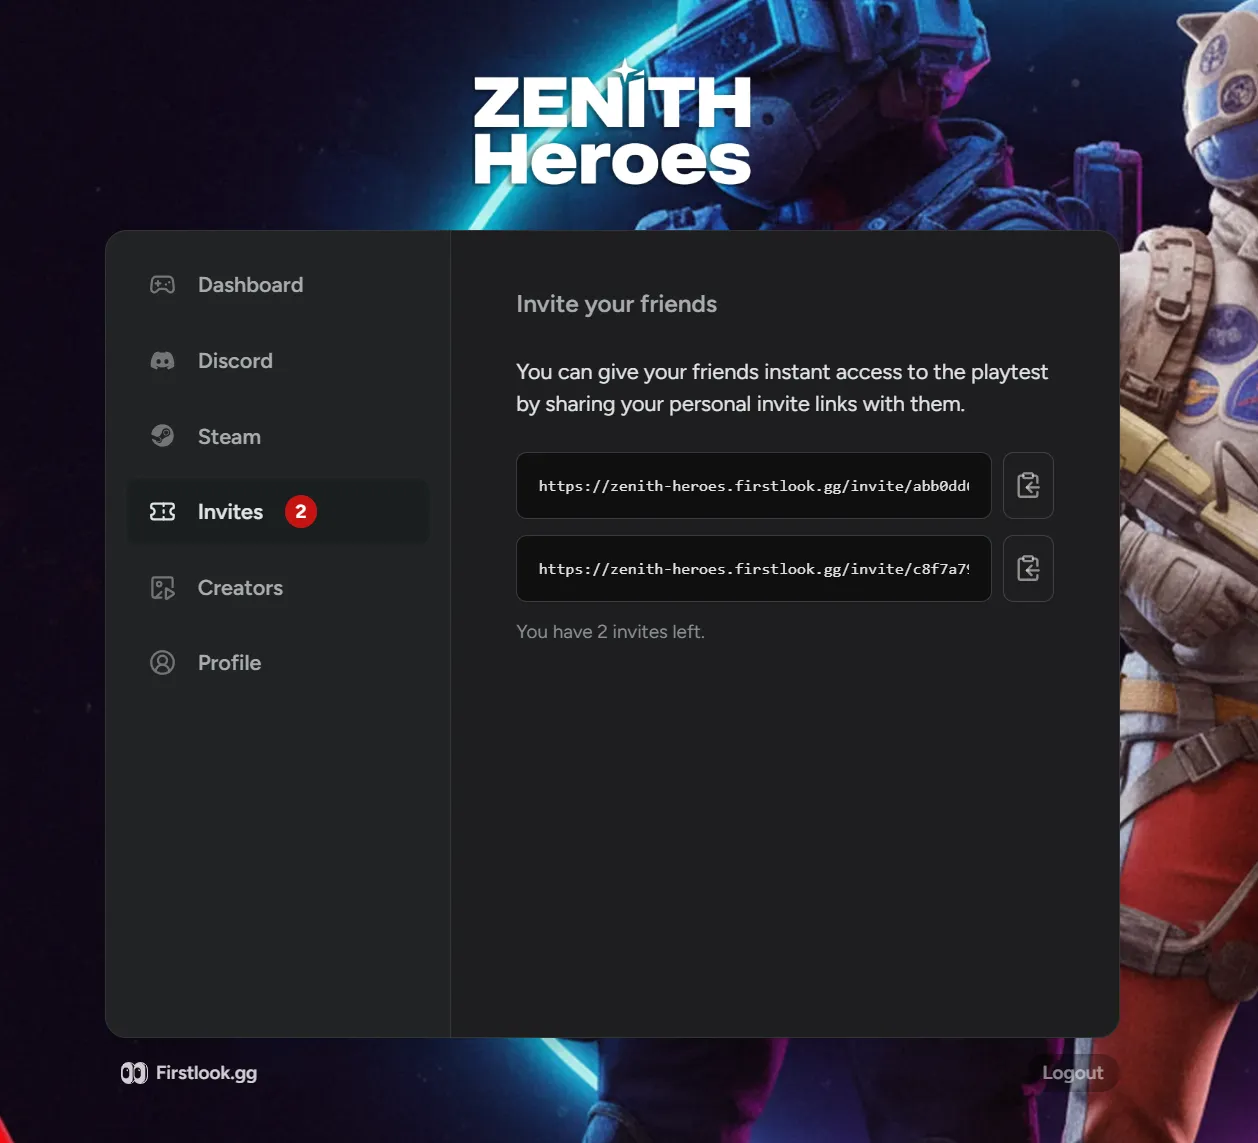This screenshot has width=1258, height=1143.
Task: Click the Profile user icon
Action: coord(162,663)
